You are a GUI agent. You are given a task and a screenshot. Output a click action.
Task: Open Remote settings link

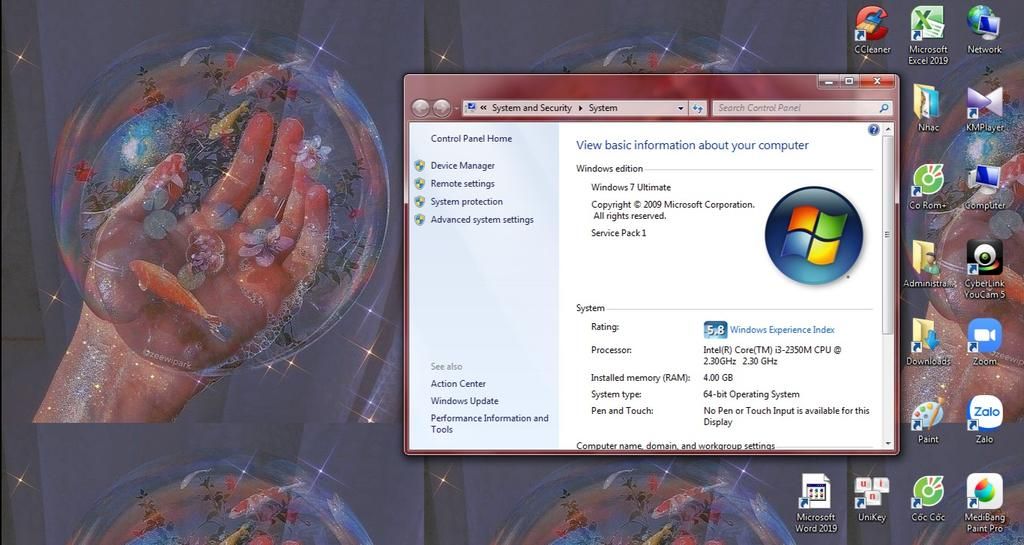tap(462, 184)
